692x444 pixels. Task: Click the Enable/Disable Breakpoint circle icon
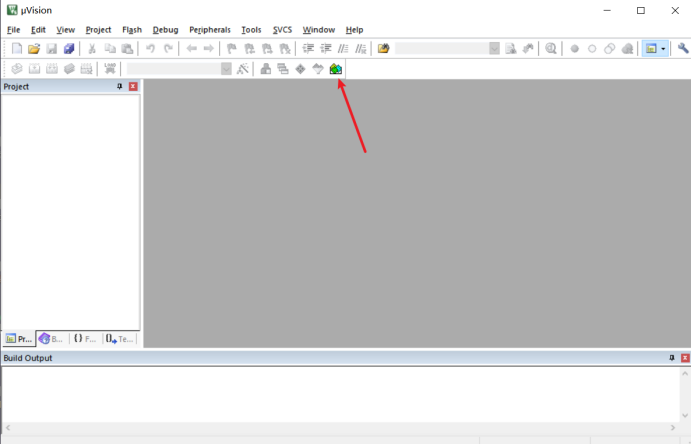[592, 49]
